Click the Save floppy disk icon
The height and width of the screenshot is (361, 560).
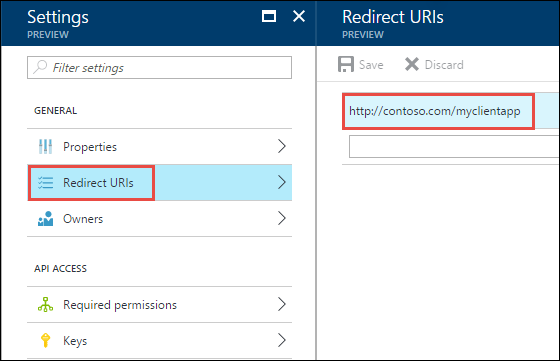[x=346, y=64]
